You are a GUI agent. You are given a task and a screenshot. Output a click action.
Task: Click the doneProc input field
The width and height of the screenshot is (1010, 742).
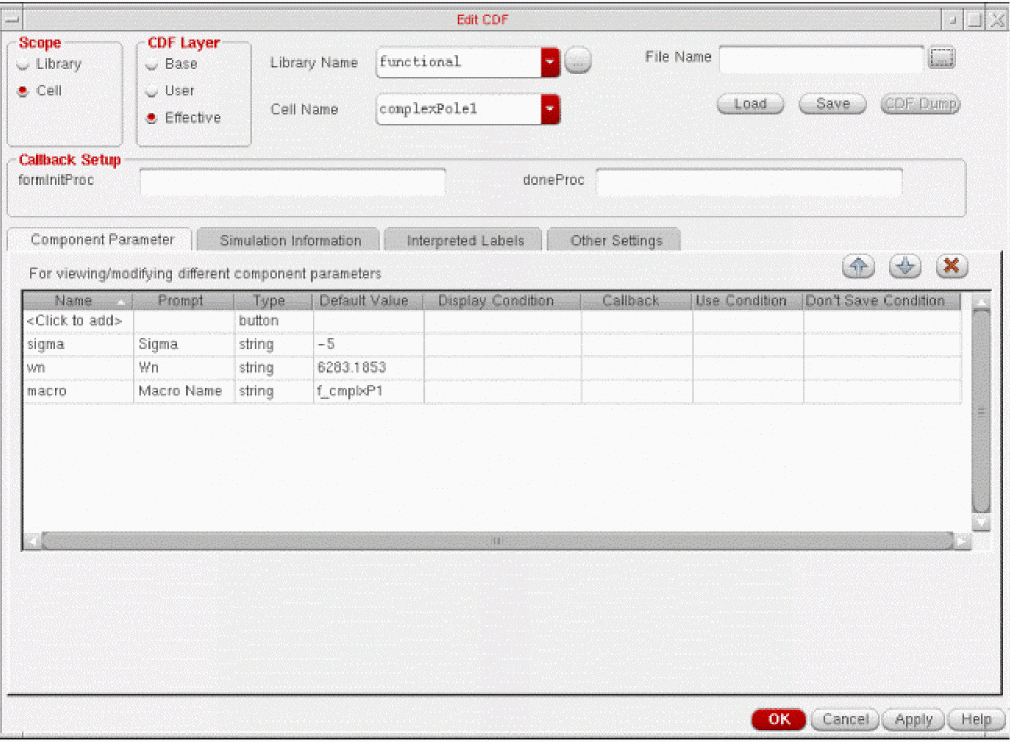click(x=748, y=182)
